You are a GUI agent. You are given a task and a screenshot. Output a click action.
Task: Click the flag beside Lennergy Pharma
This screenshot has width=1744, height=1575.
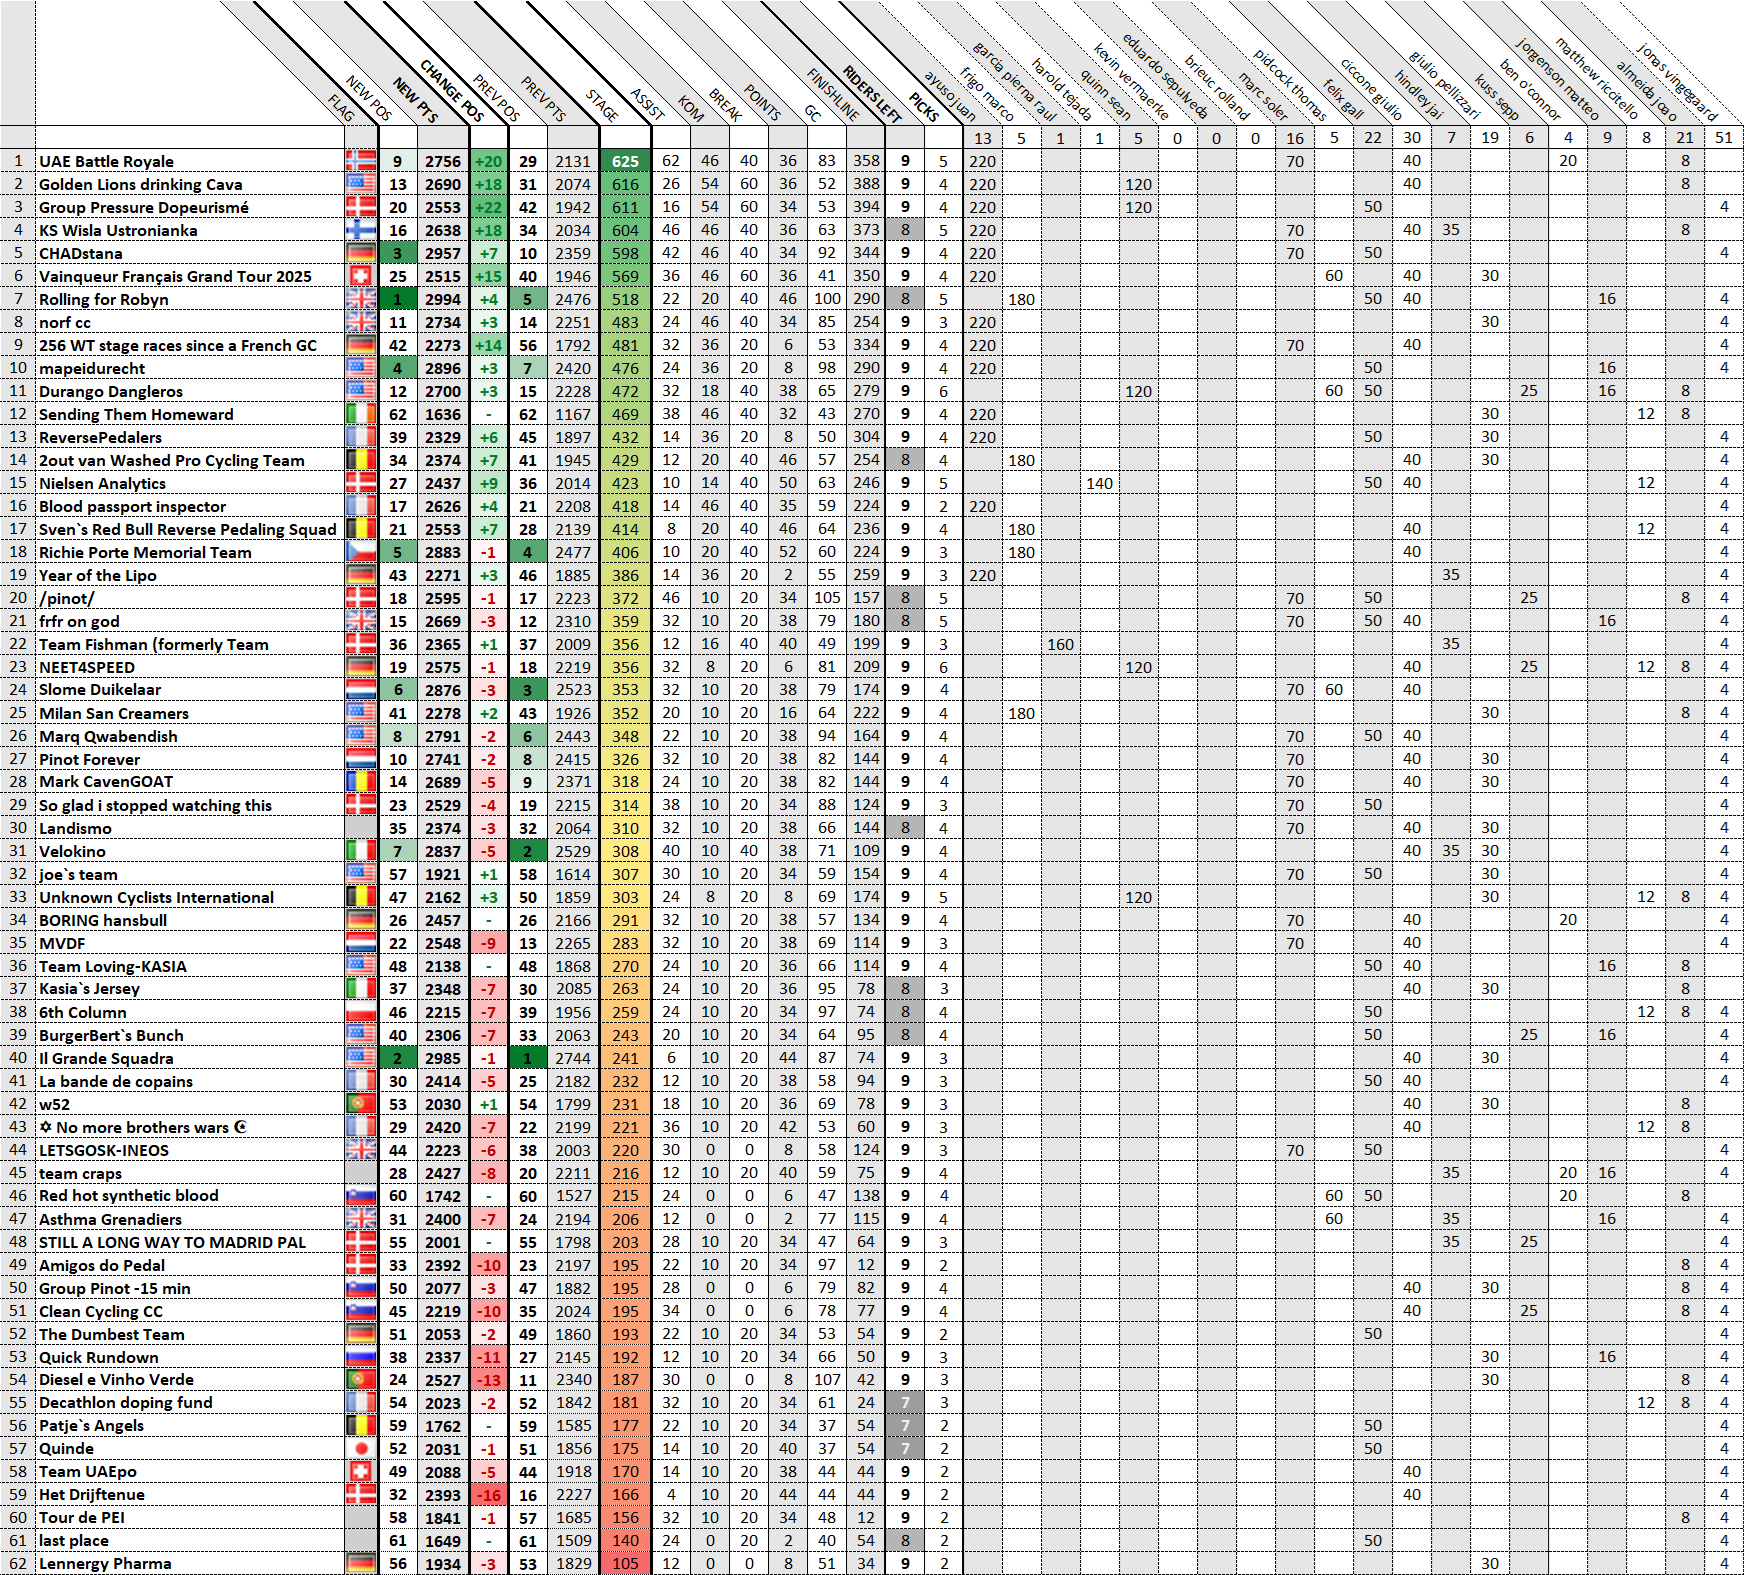point(361,1564)
